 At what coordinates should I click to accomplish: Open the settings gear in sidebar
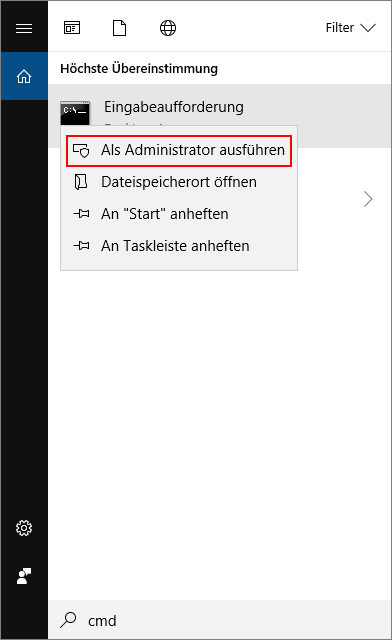click(24, 528)
